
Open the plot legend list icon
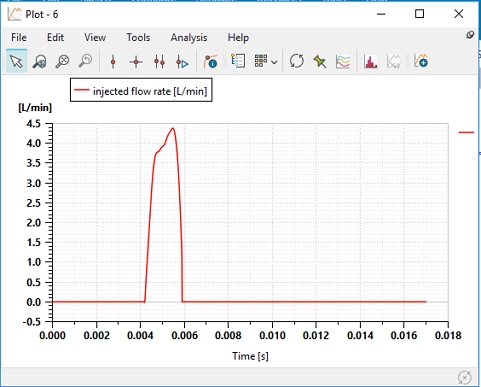pyautogui.click(x=238, y=61)
